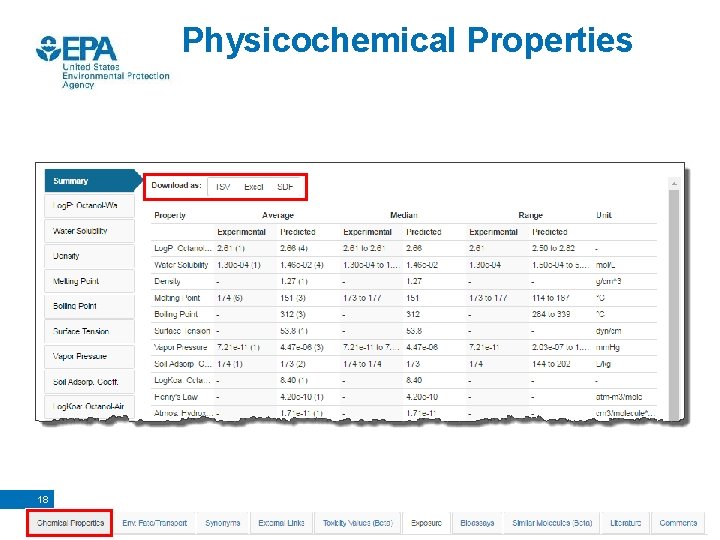Click Boiling Point row property name
This screenshot has width=720, height=540.
pyautogui.click(x=176, y=314)
